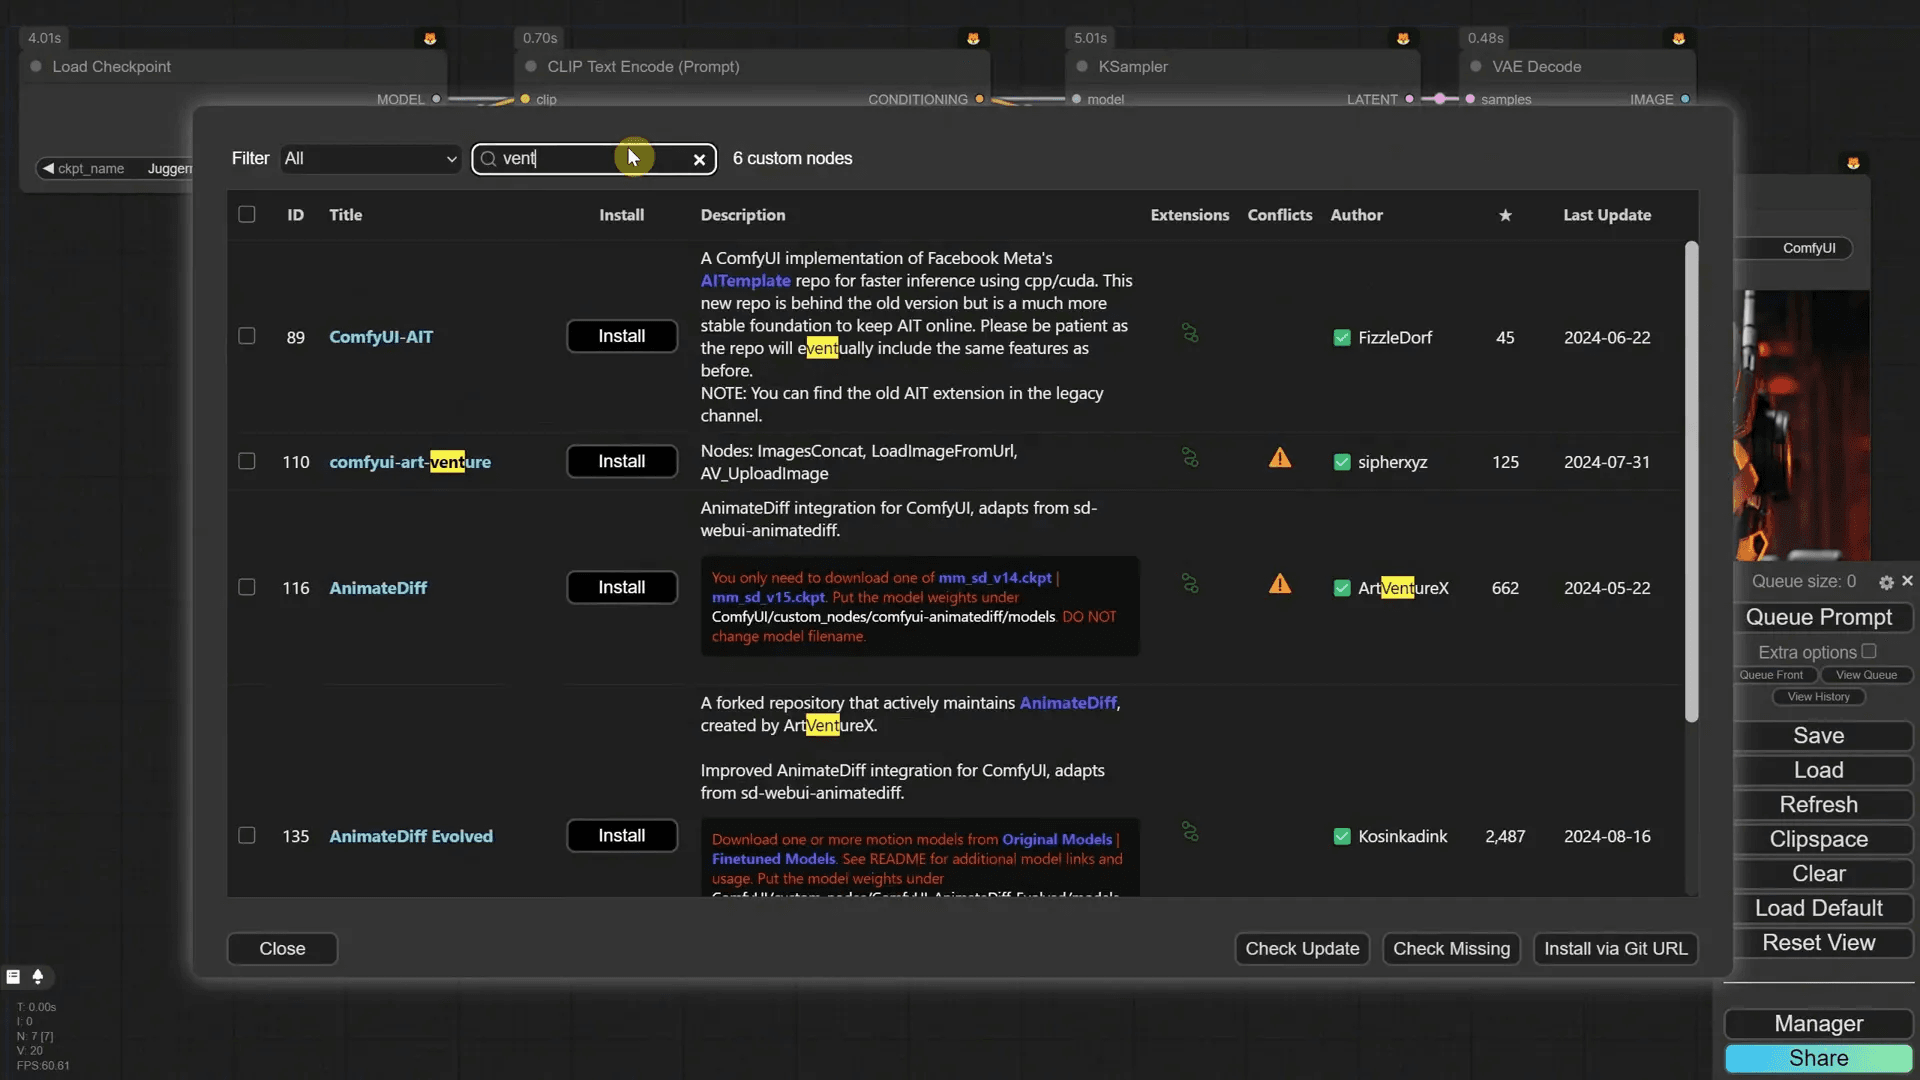Toggle the select-all checkbox in the table header
The image size is (1920, 1080).
coord(246,214)
